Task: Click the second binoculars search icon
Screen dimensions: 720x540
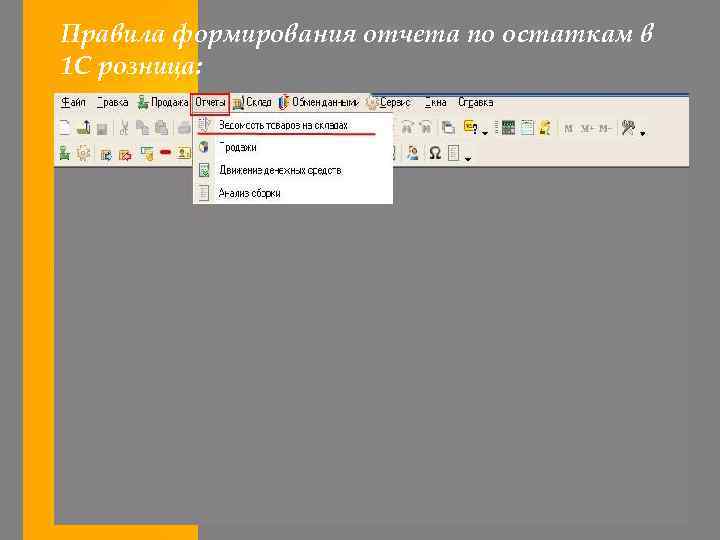Action: 426,128
